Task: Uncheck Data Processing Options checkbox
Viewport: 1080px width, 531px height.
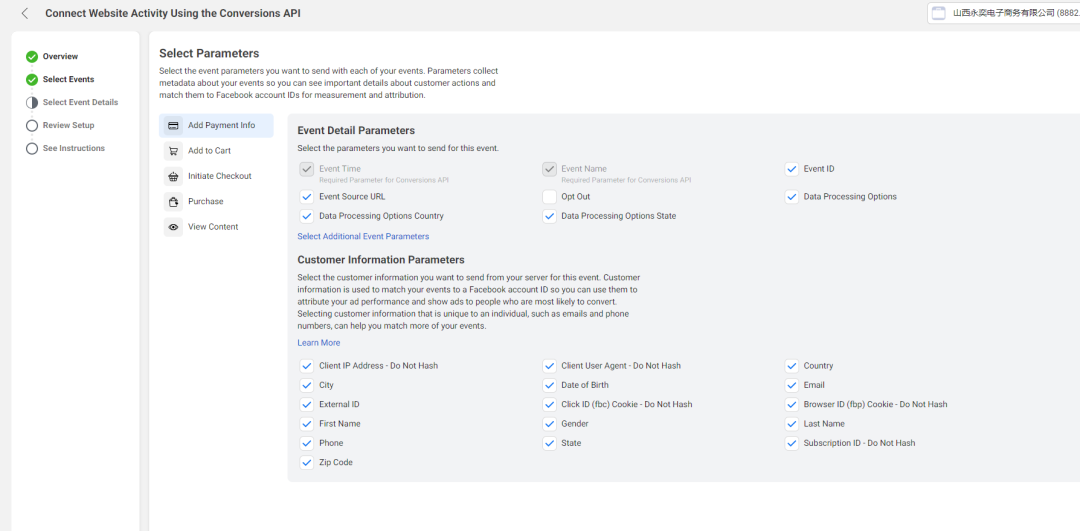Action: 791,197
